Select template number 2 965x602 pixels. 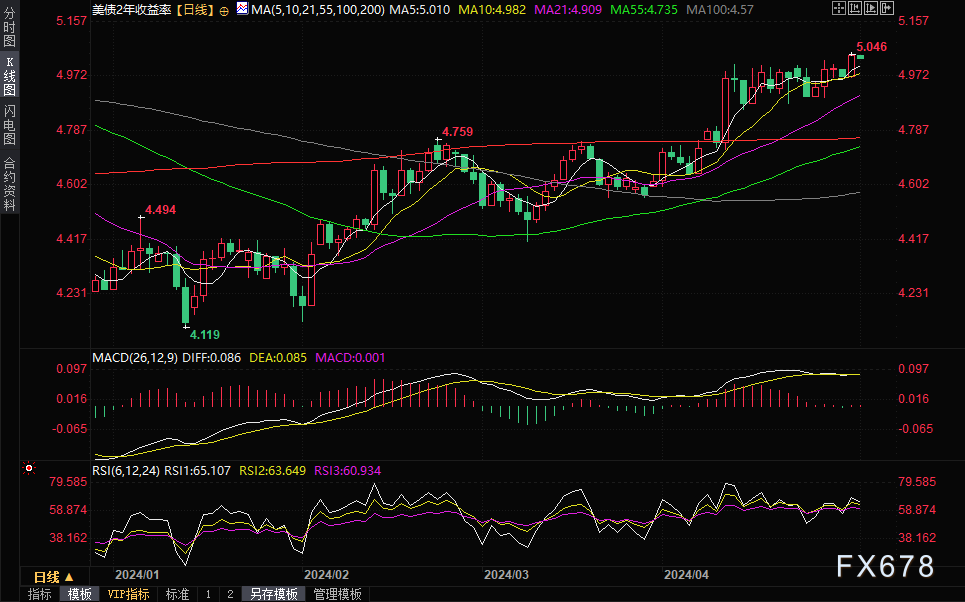(230, 594)
